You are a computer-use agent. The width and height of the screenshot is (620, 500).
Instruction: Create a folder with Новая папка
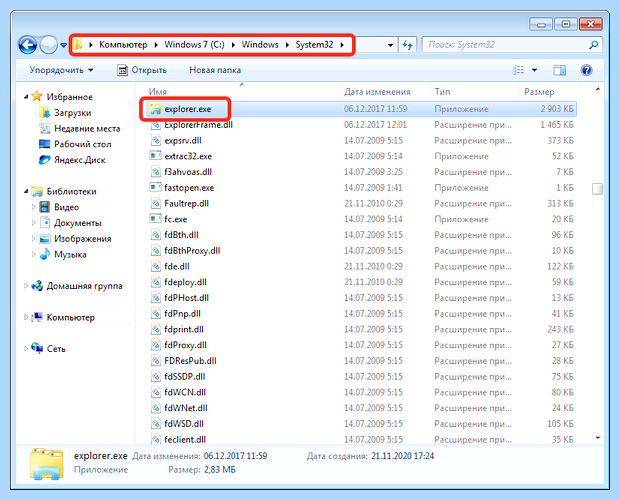[x=215, y=70]
